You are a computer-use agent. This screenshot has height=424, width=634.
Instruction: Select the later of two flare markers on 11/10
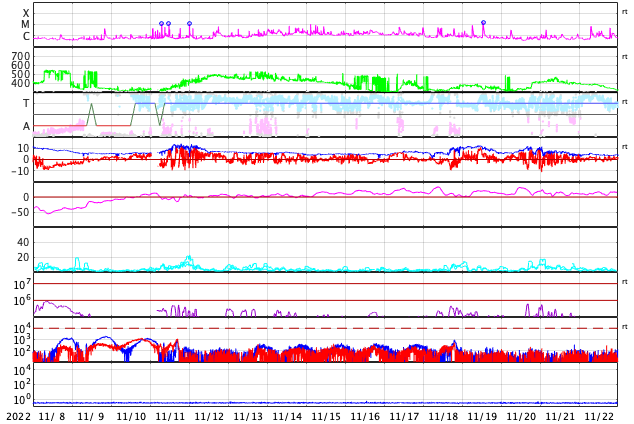168,23
